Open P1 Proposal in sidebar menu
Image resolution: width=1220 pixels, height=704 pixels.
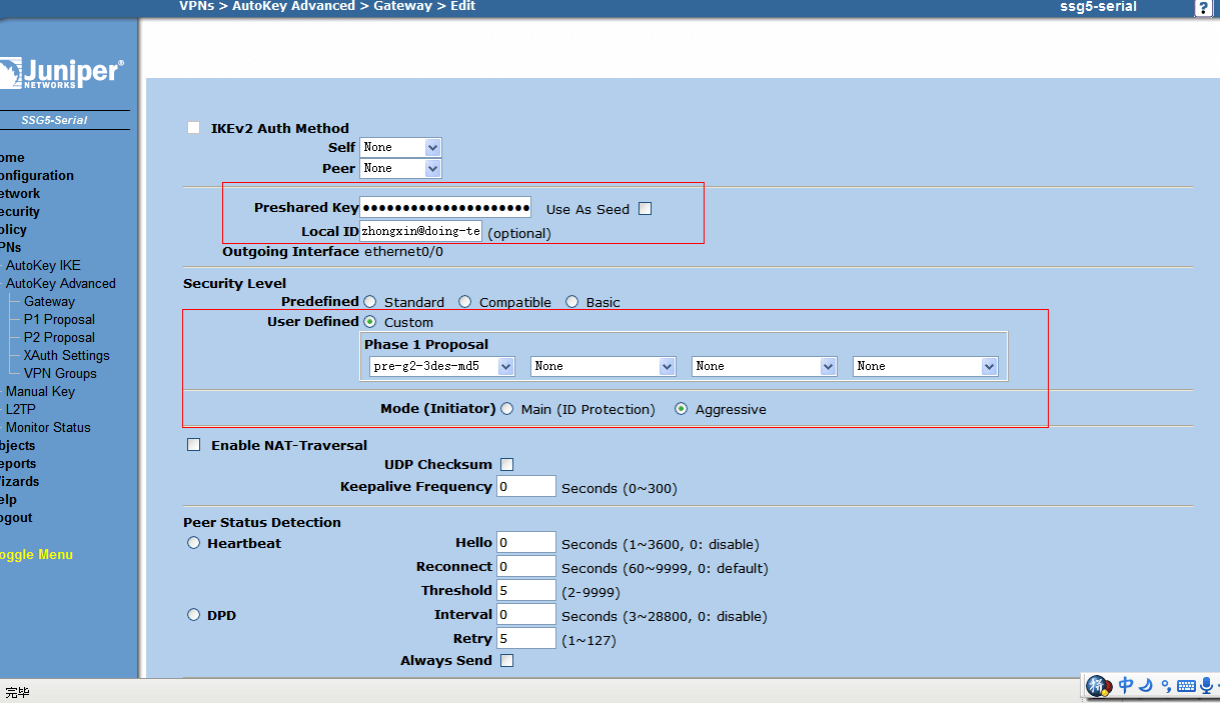tap(59, 320)
